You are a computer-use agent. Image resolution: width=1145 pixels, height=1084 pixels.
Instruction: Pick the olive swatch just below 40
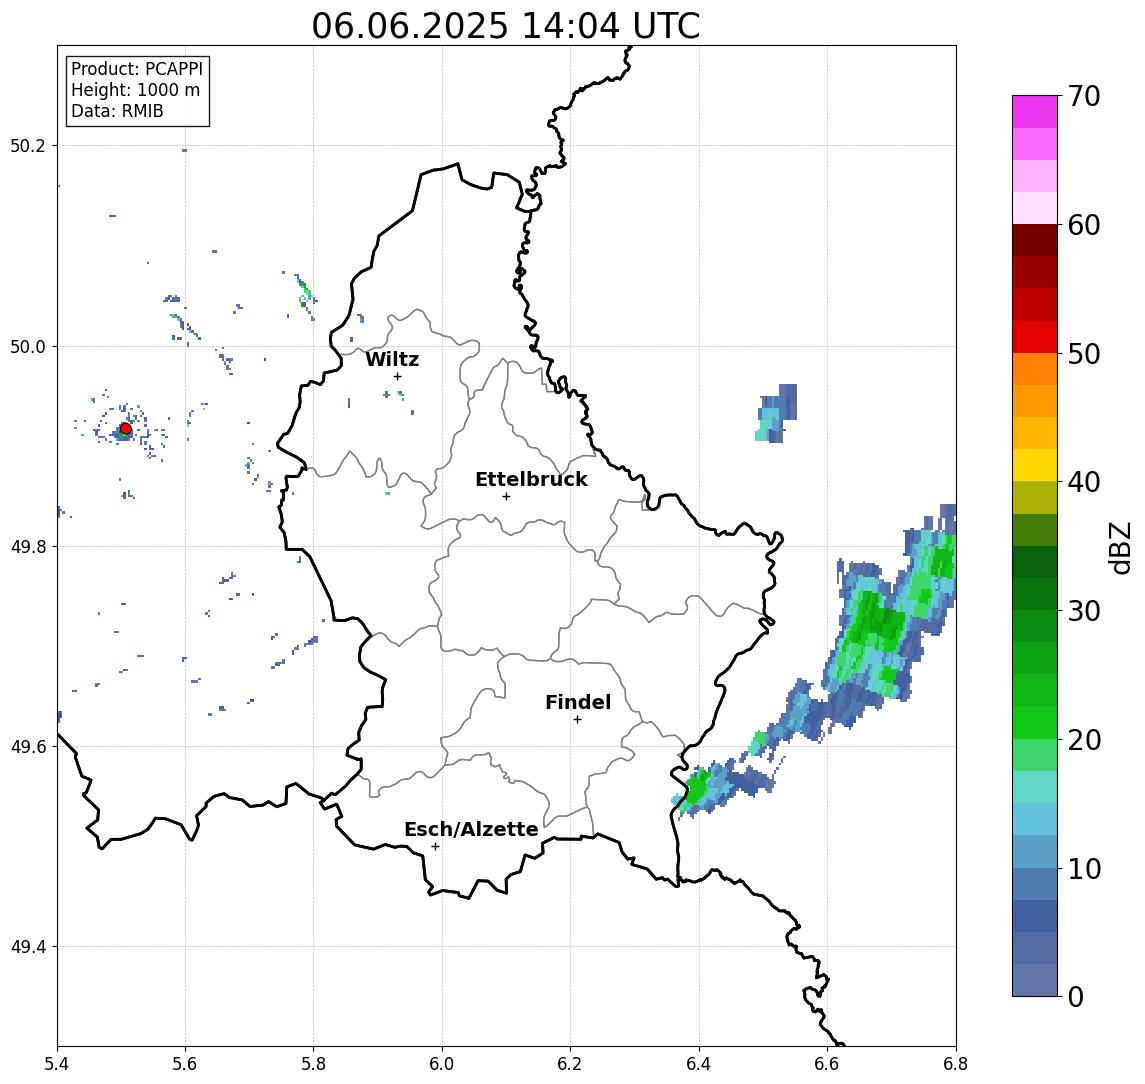tap(1035, 497)
